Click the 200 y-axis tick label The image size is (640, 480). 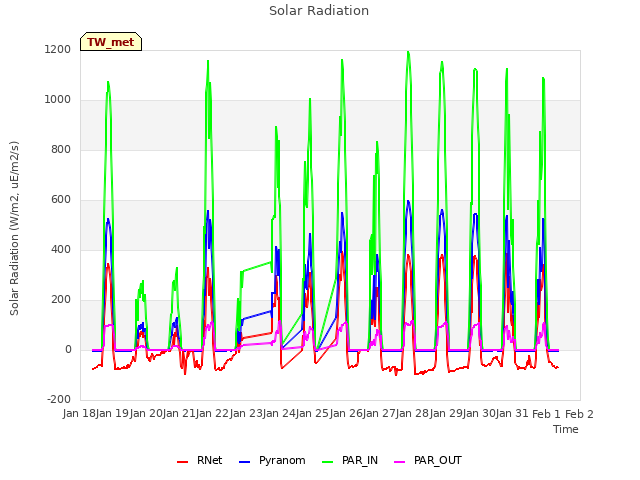[x=61, y=300]
